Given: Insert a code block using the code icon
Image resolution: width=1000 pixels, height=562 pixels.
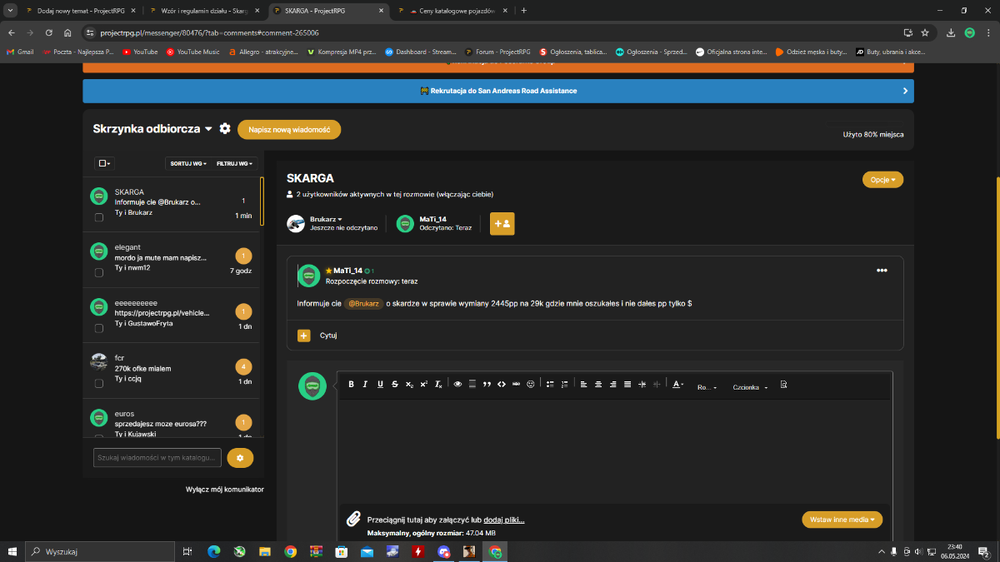Looking at the screenshot, I should tap(501, 385).
